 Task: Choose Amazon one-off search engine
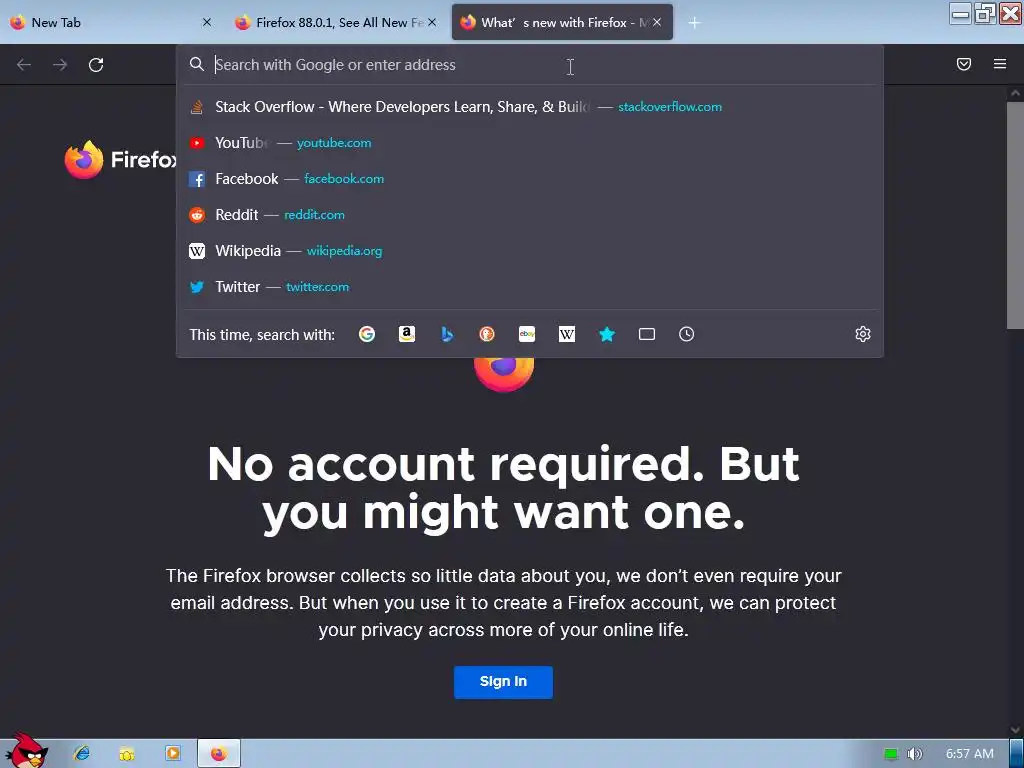point(407,334)
